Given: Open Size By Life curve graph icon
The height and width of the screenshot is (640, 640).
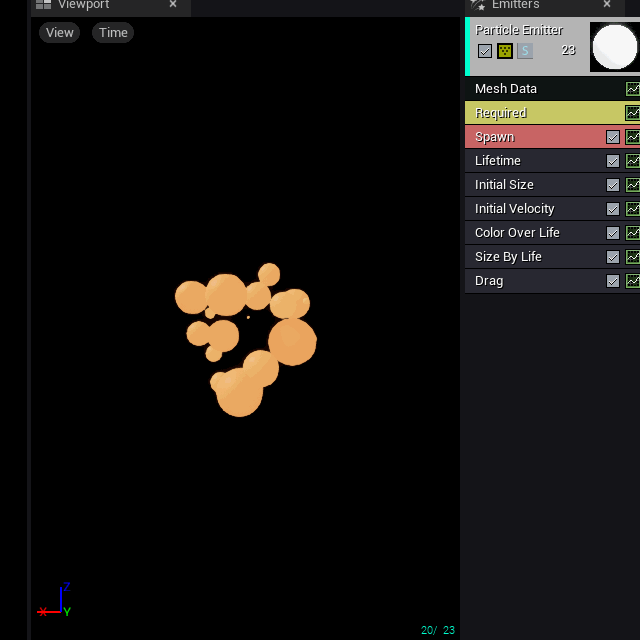Looking at the screenshot, I should pyautogui.click(x=633, y=257).
